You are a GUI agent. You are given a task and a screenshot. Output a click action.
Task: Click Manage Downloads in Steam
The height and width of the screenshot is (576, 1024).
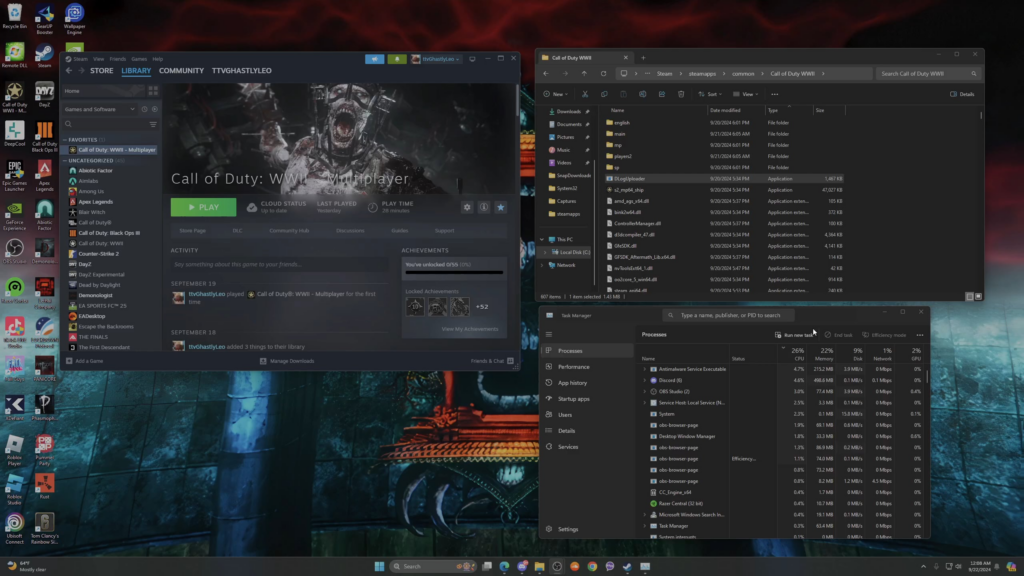coord(287,361)
